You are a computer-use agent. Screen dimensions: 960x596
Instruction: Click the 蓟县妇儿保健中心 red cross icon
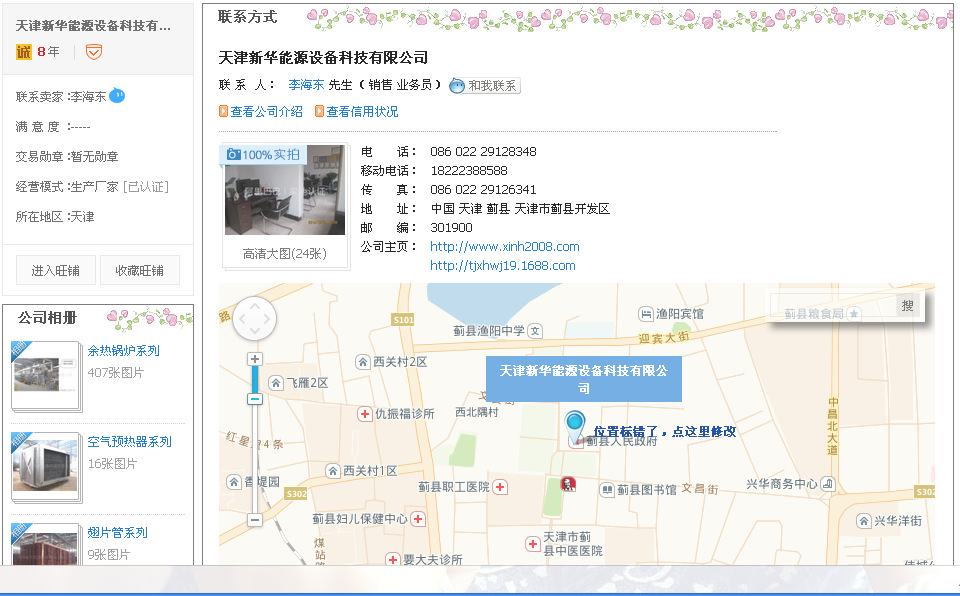click(418, 519)
